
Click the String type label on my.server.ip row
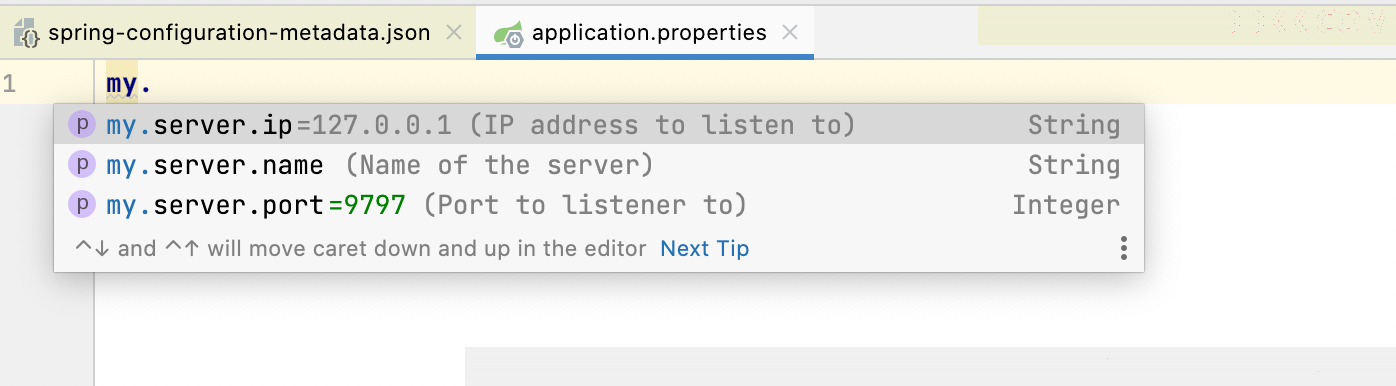coord(1073,125)
